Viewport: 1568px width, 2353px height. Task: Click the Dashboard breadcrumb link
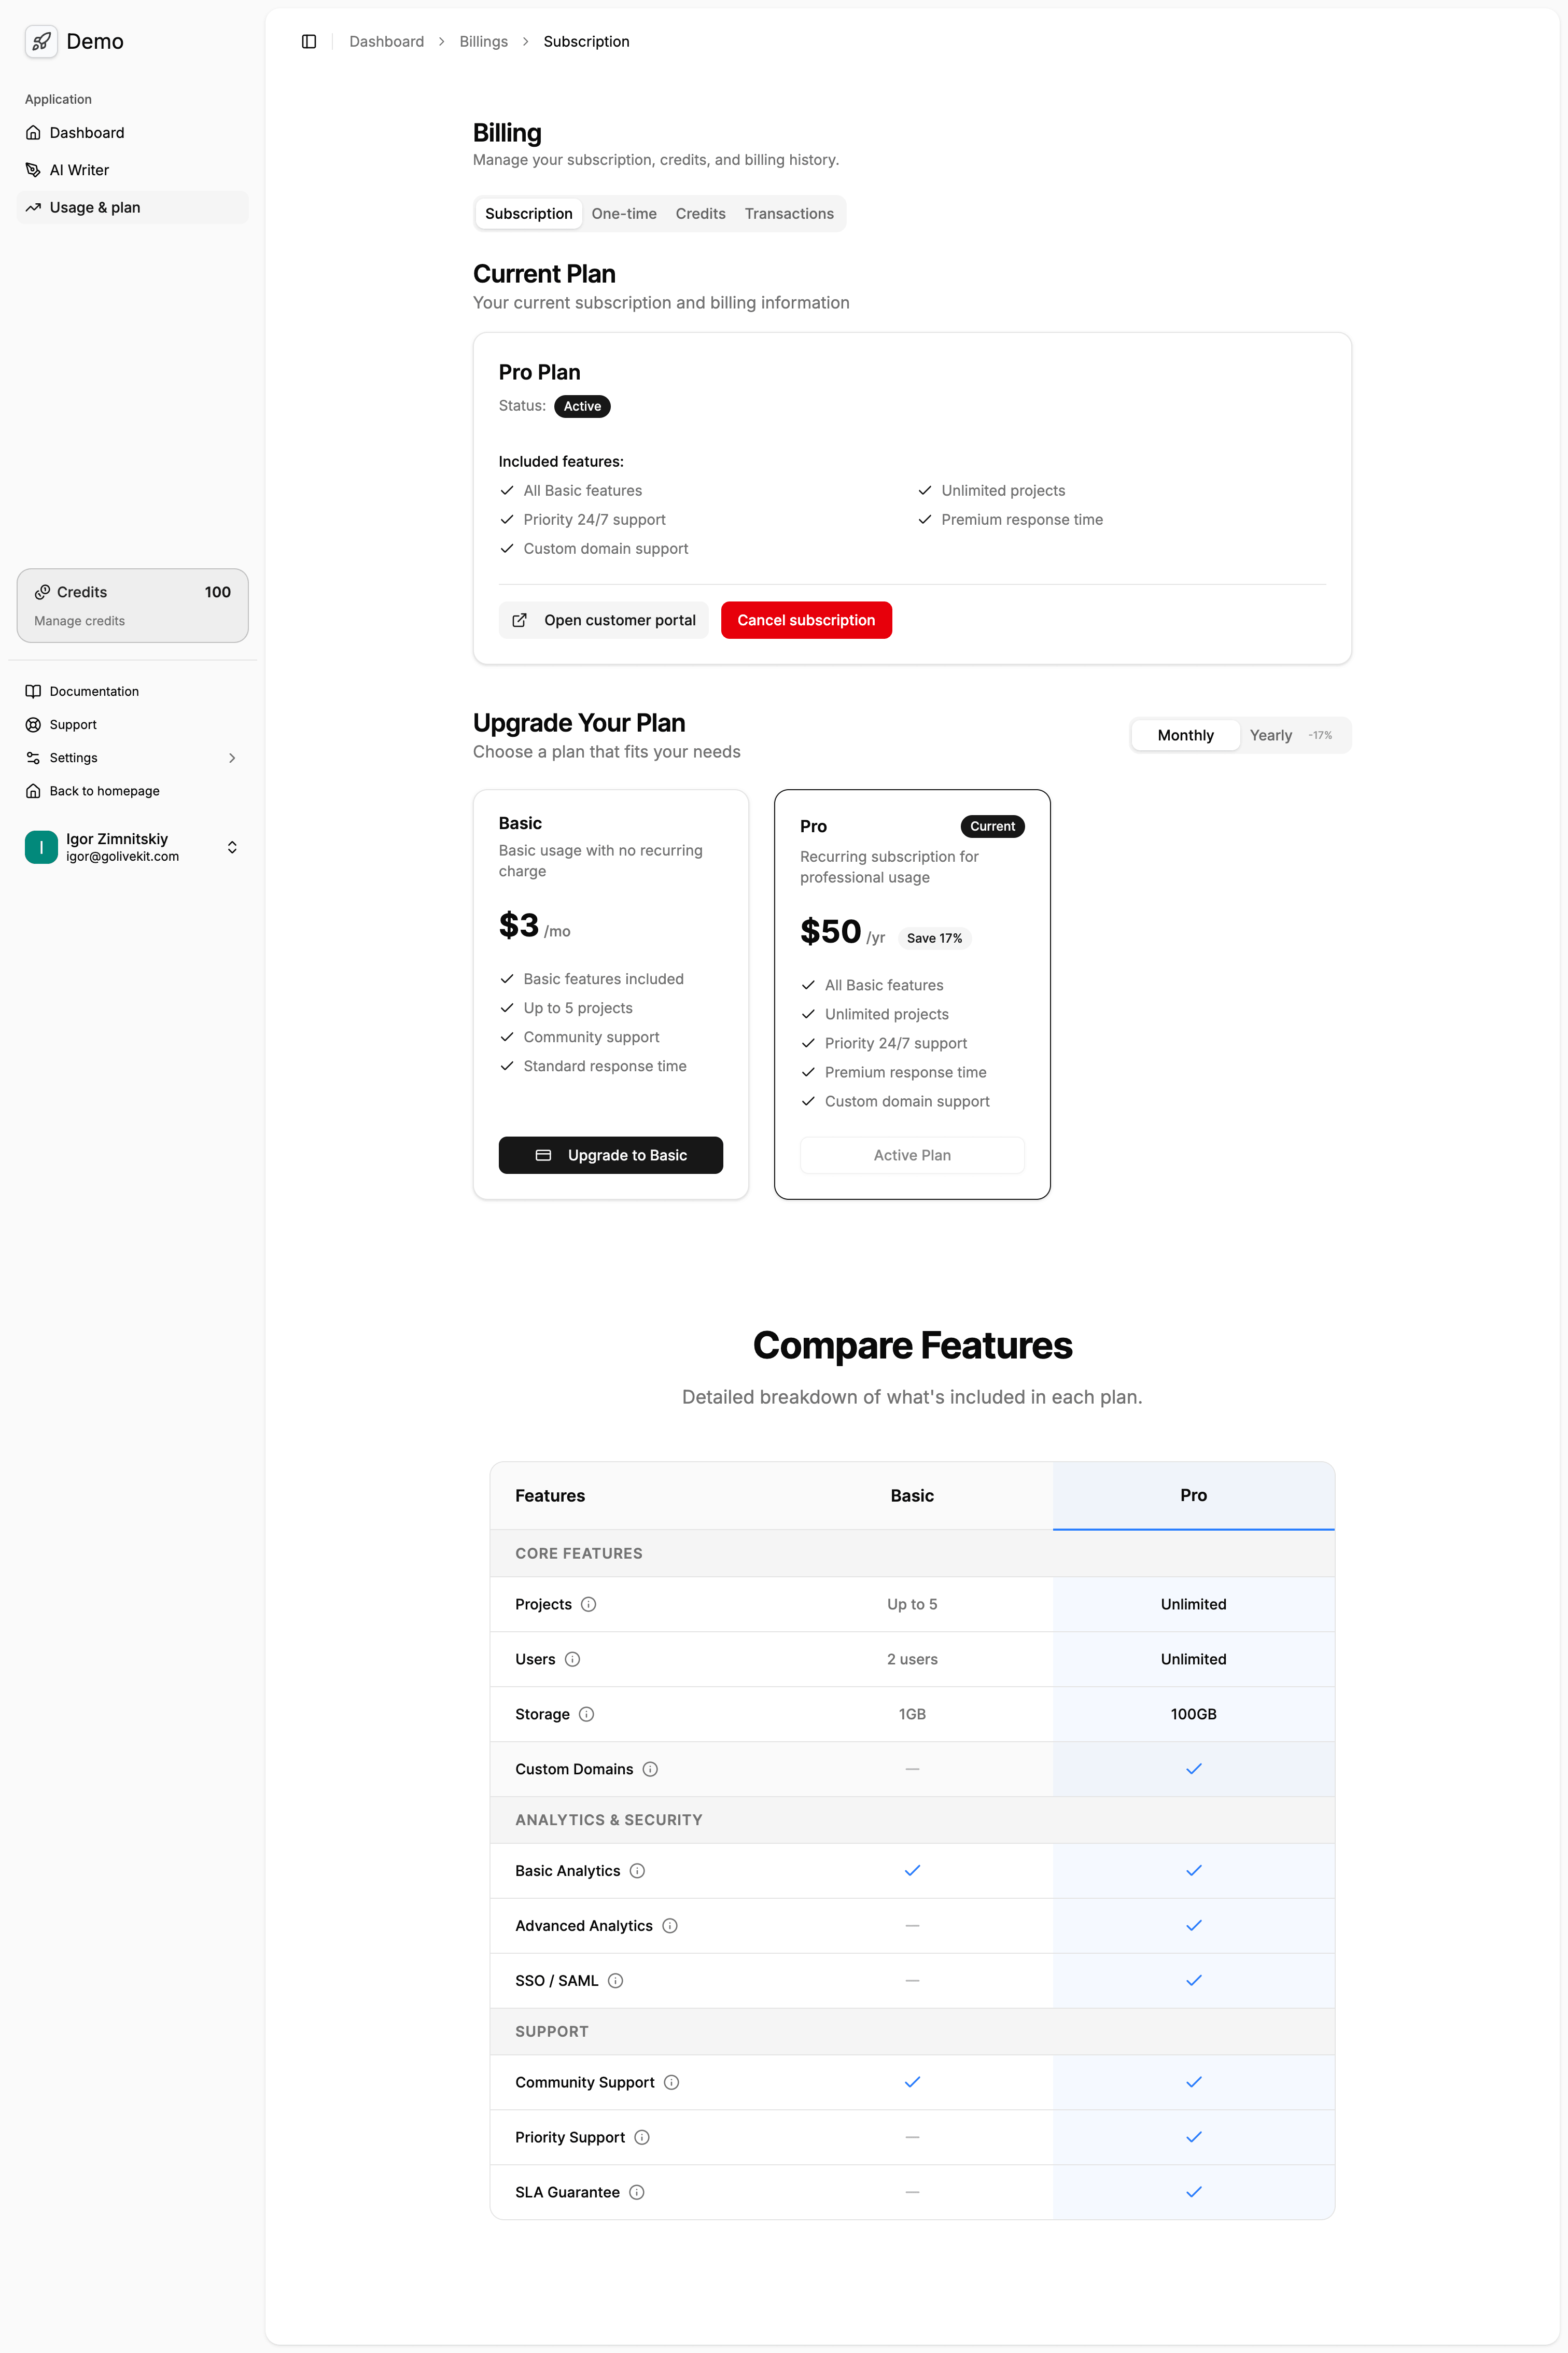click(x=386, y=41)
